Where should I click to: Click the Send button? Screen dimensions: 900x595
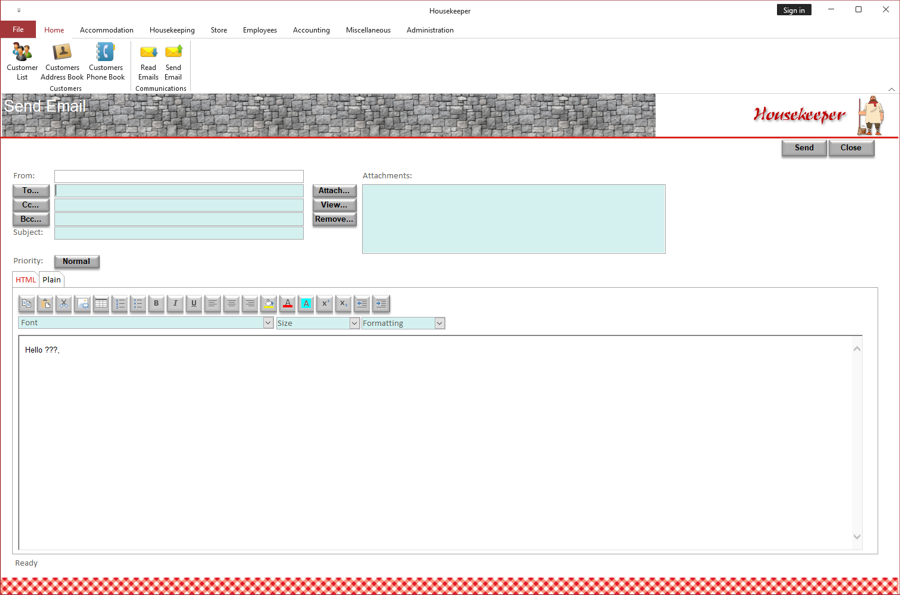[x=804, y=148]
